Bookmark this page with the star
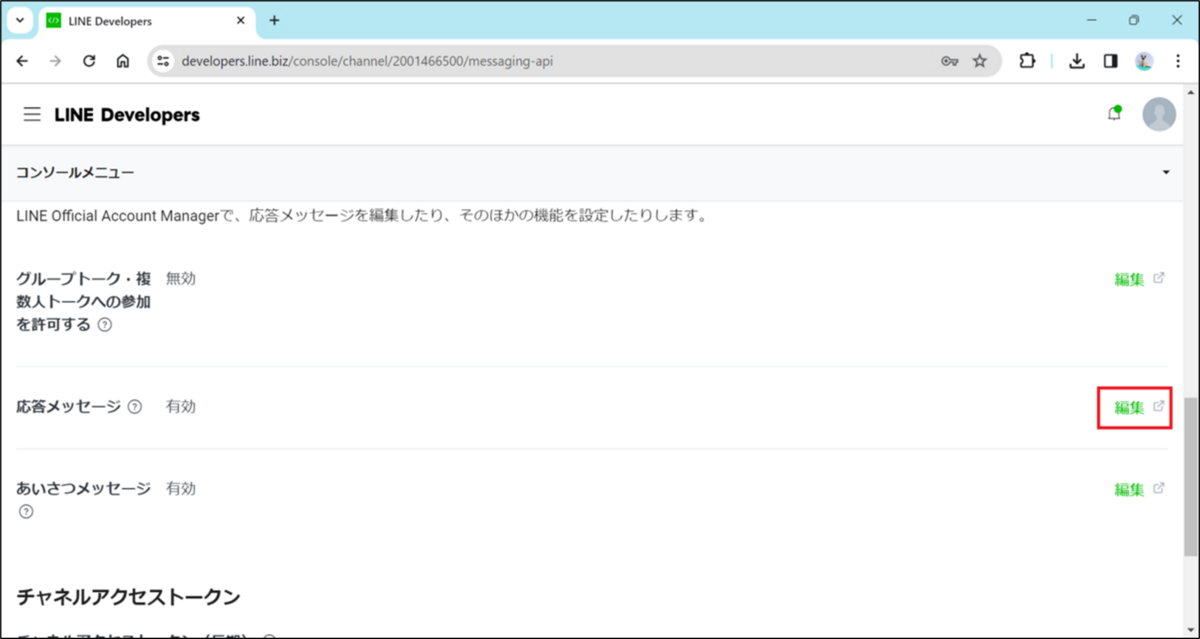 980,61
